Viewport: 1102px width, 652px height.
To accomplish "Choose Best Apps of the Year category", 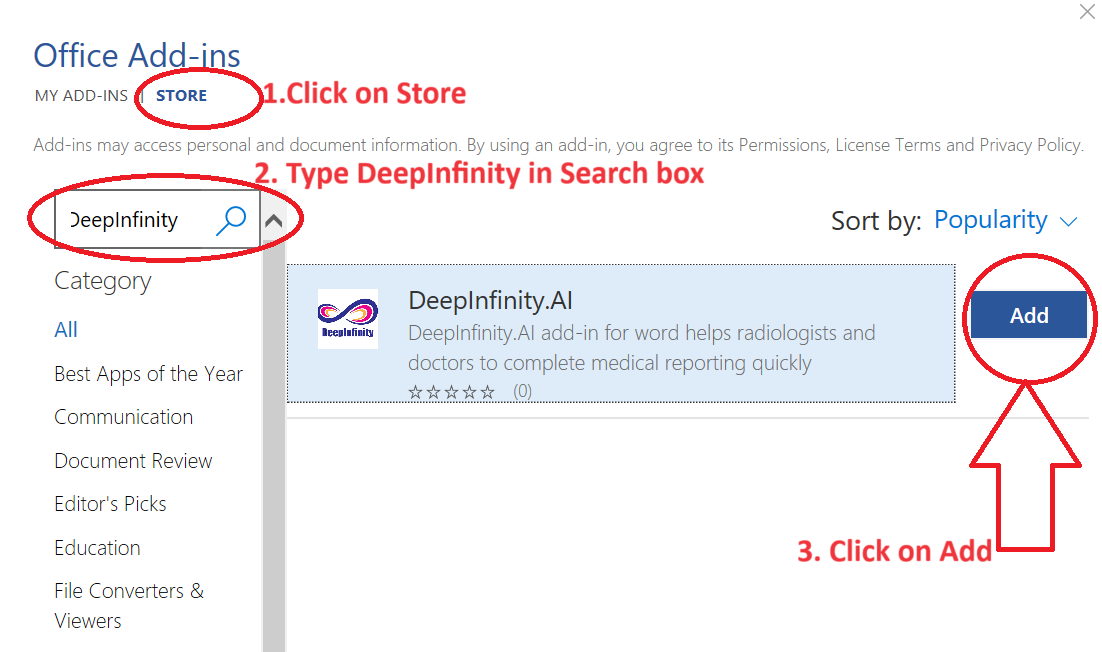I will pos(148,374).
